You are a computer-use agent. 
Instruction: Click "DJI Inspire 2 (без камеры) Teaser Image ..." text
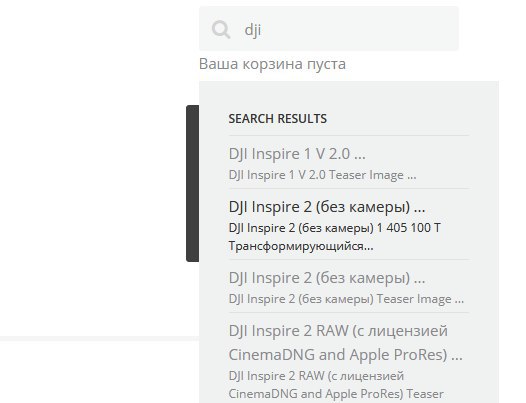click(346, 299)
